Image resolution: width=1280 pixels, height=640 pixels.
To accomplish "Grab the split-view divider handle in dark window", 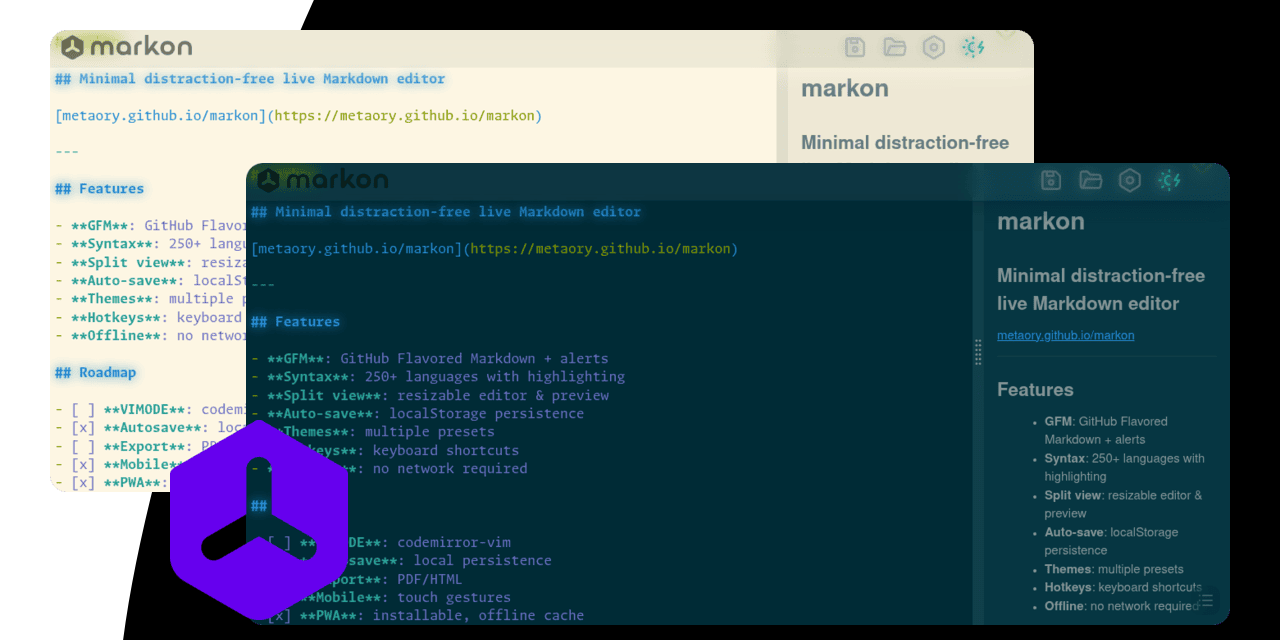I will (978, 352).
